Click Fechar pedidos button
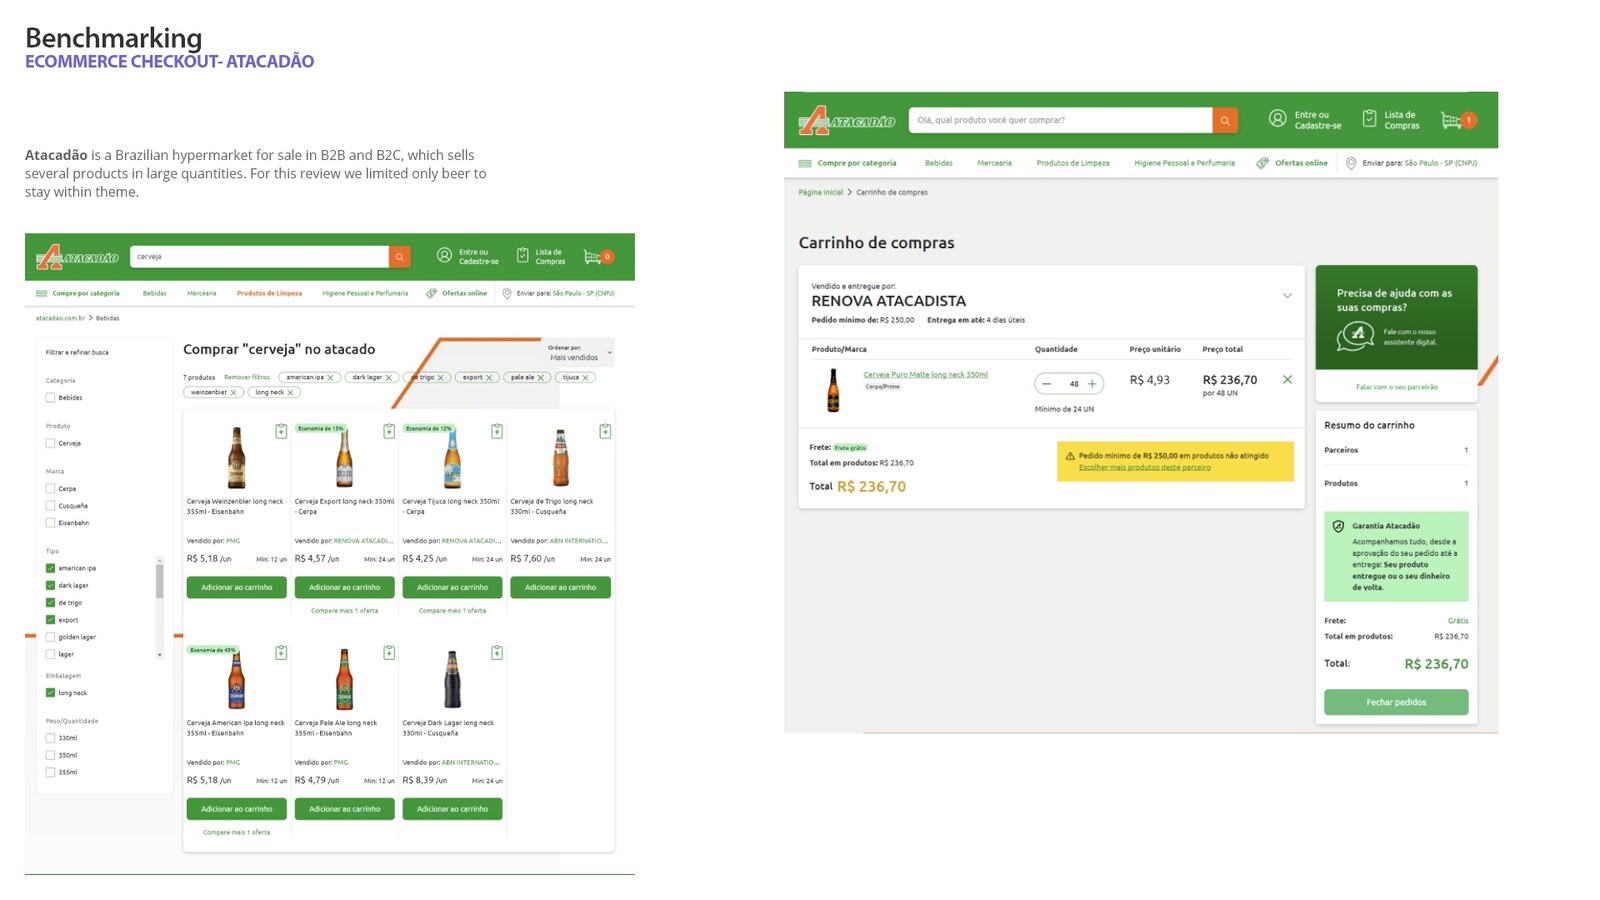1600x900 pixels. pyautogui.click(x=1396, y=702)
